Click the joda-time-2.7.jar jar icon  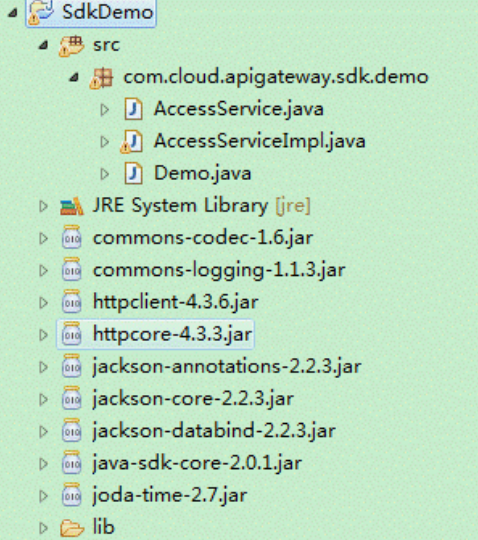pos(72,495)
